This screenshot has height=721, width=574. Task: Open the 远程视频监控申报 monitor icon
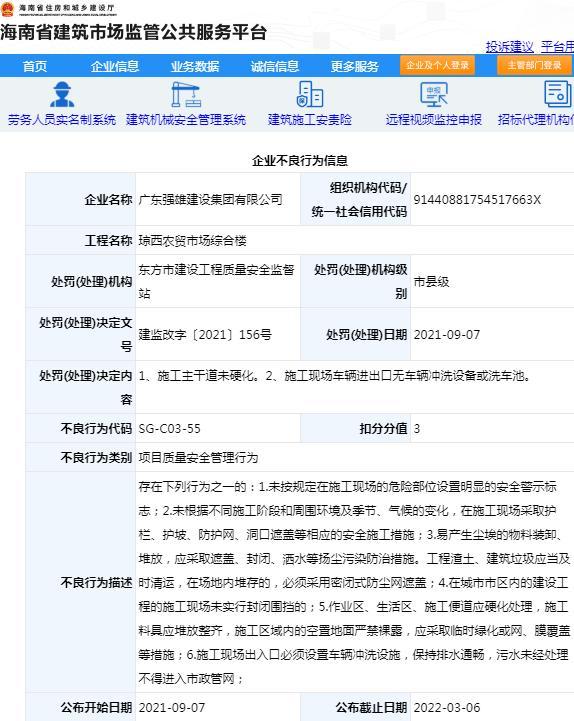point(434,94)
